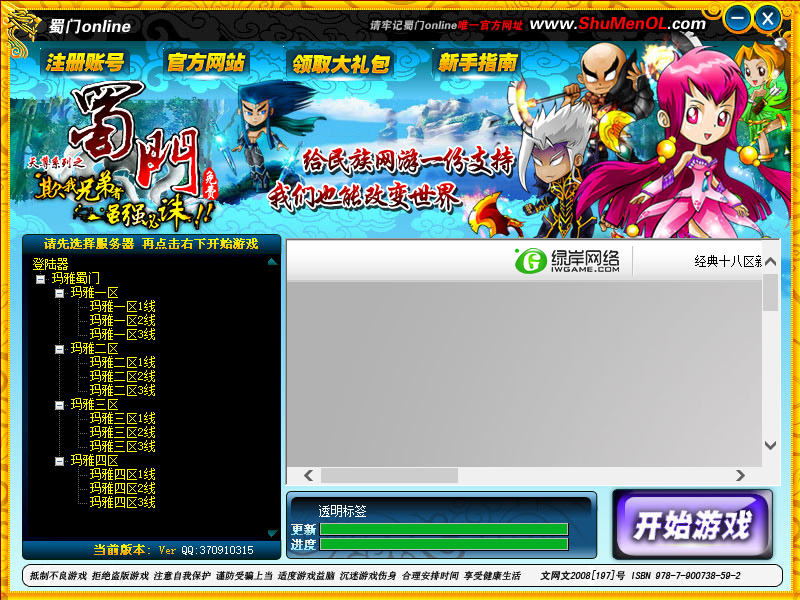Open 注册账号 account registration

(85, 63)
